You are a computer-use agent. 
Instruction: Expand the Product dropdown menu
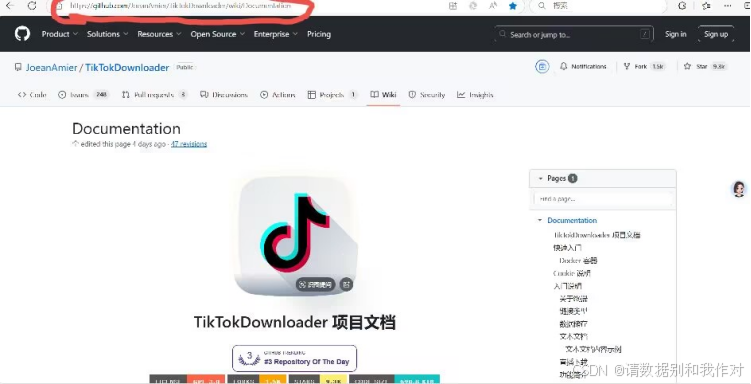(59, 34)
